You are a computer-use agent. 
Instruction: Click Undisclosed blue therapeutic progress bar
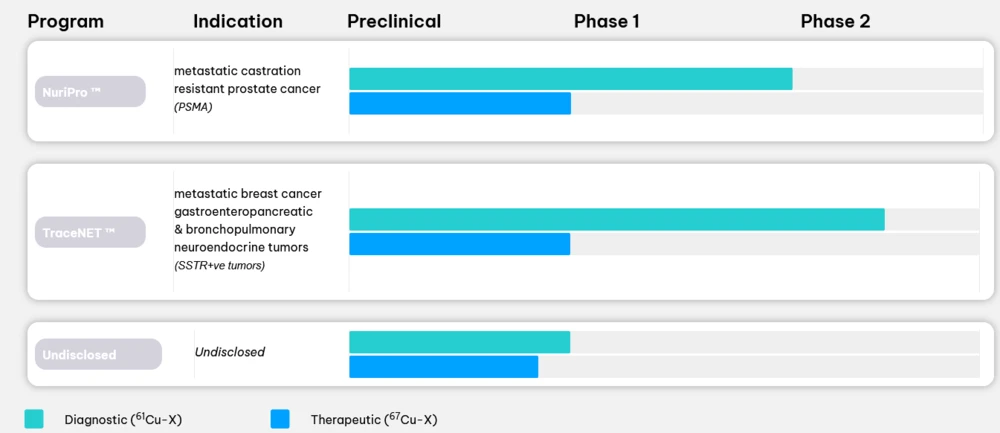(x=443, y=367)
